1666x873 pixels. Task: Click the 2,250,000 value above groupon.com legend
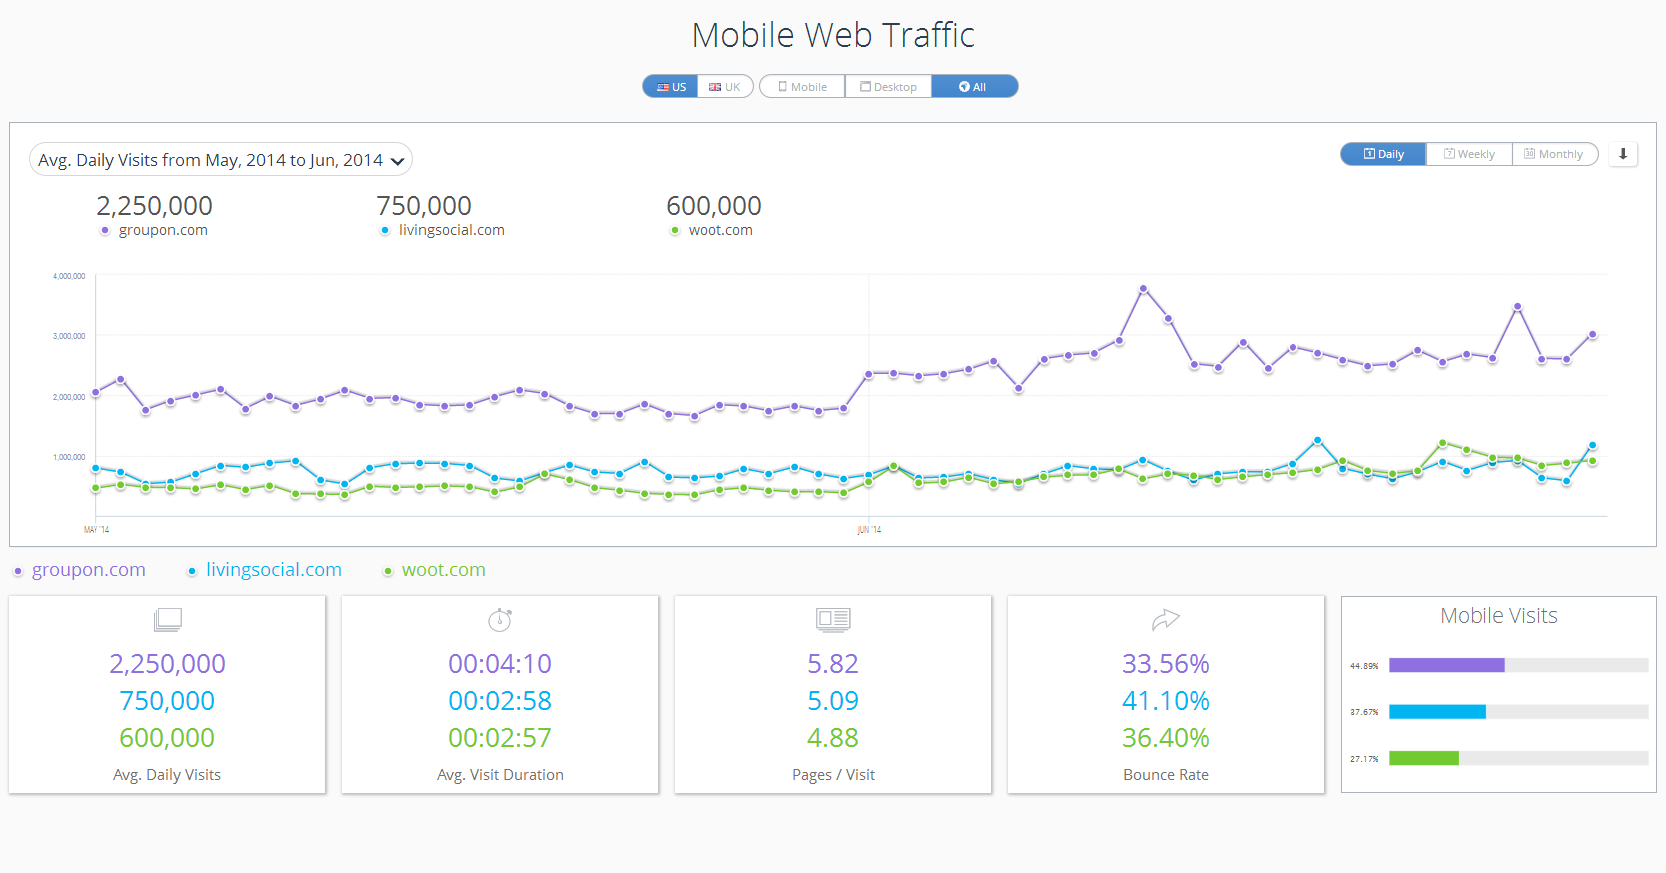[x=154, y=206]
